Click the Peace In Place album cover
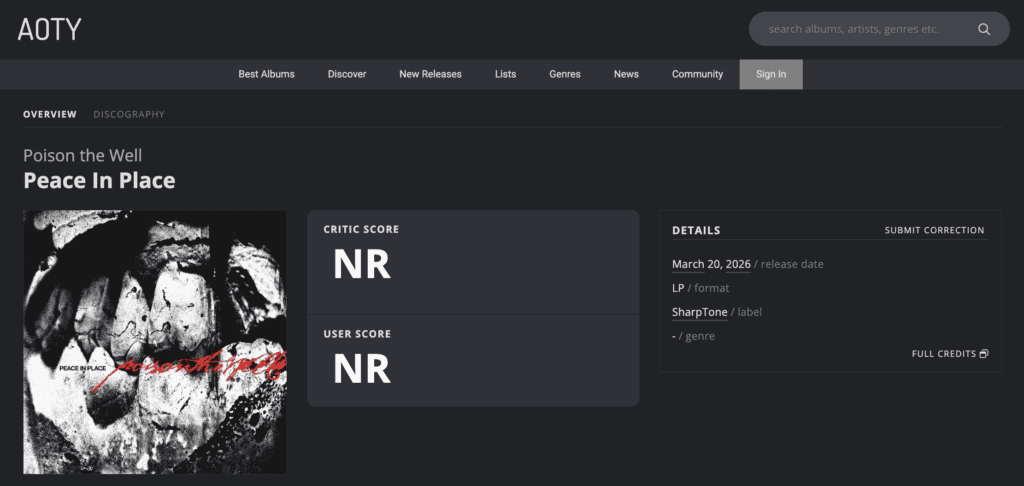The image size is (1024, 486). point(154,341)
